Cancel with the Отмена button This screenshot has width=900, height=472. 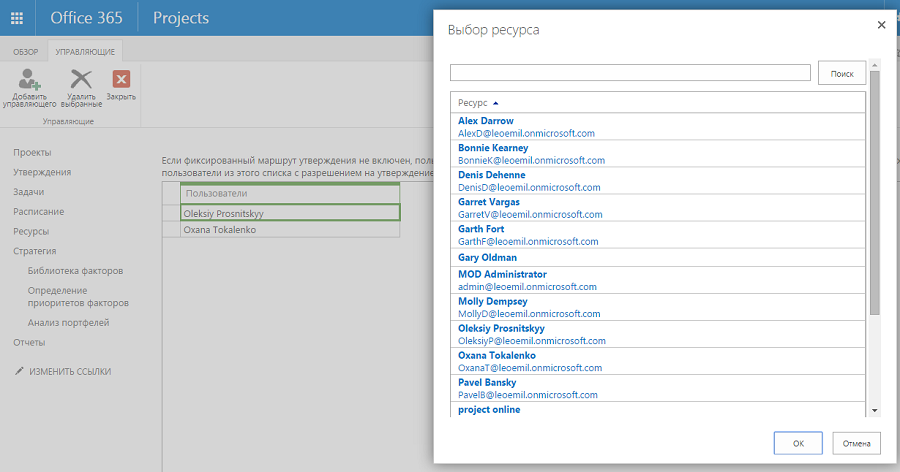(x=856, y=443)
